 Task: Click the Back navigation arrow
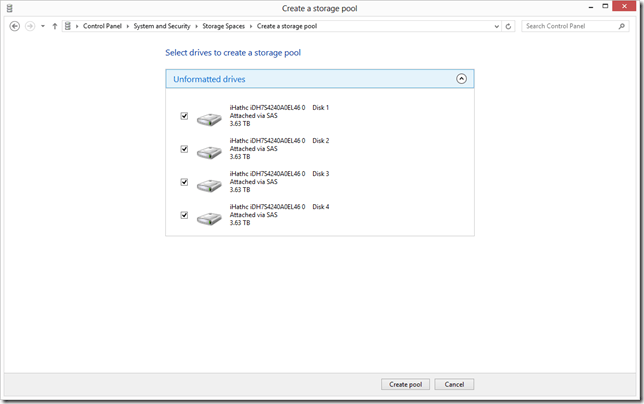(x=15, y=26)
